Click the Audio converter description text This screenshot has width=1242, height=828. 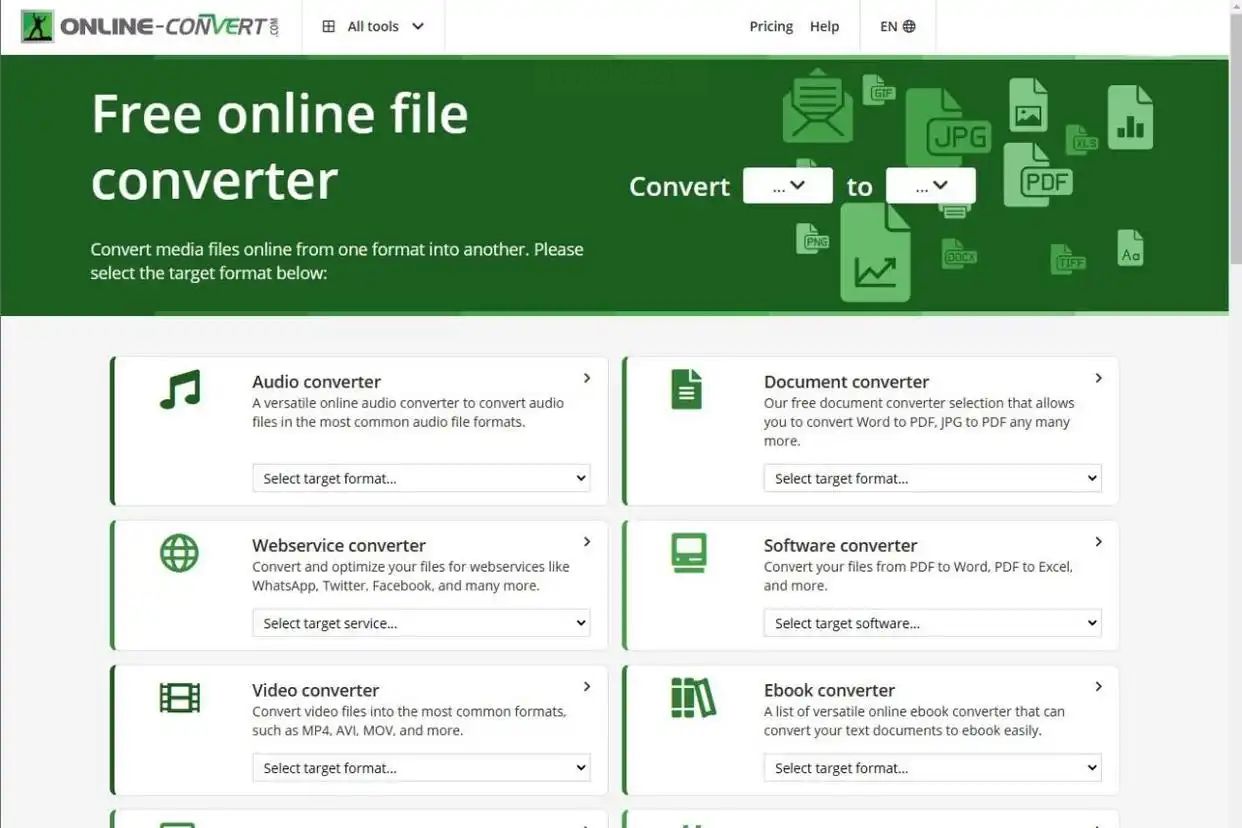(x=408, y=412)
